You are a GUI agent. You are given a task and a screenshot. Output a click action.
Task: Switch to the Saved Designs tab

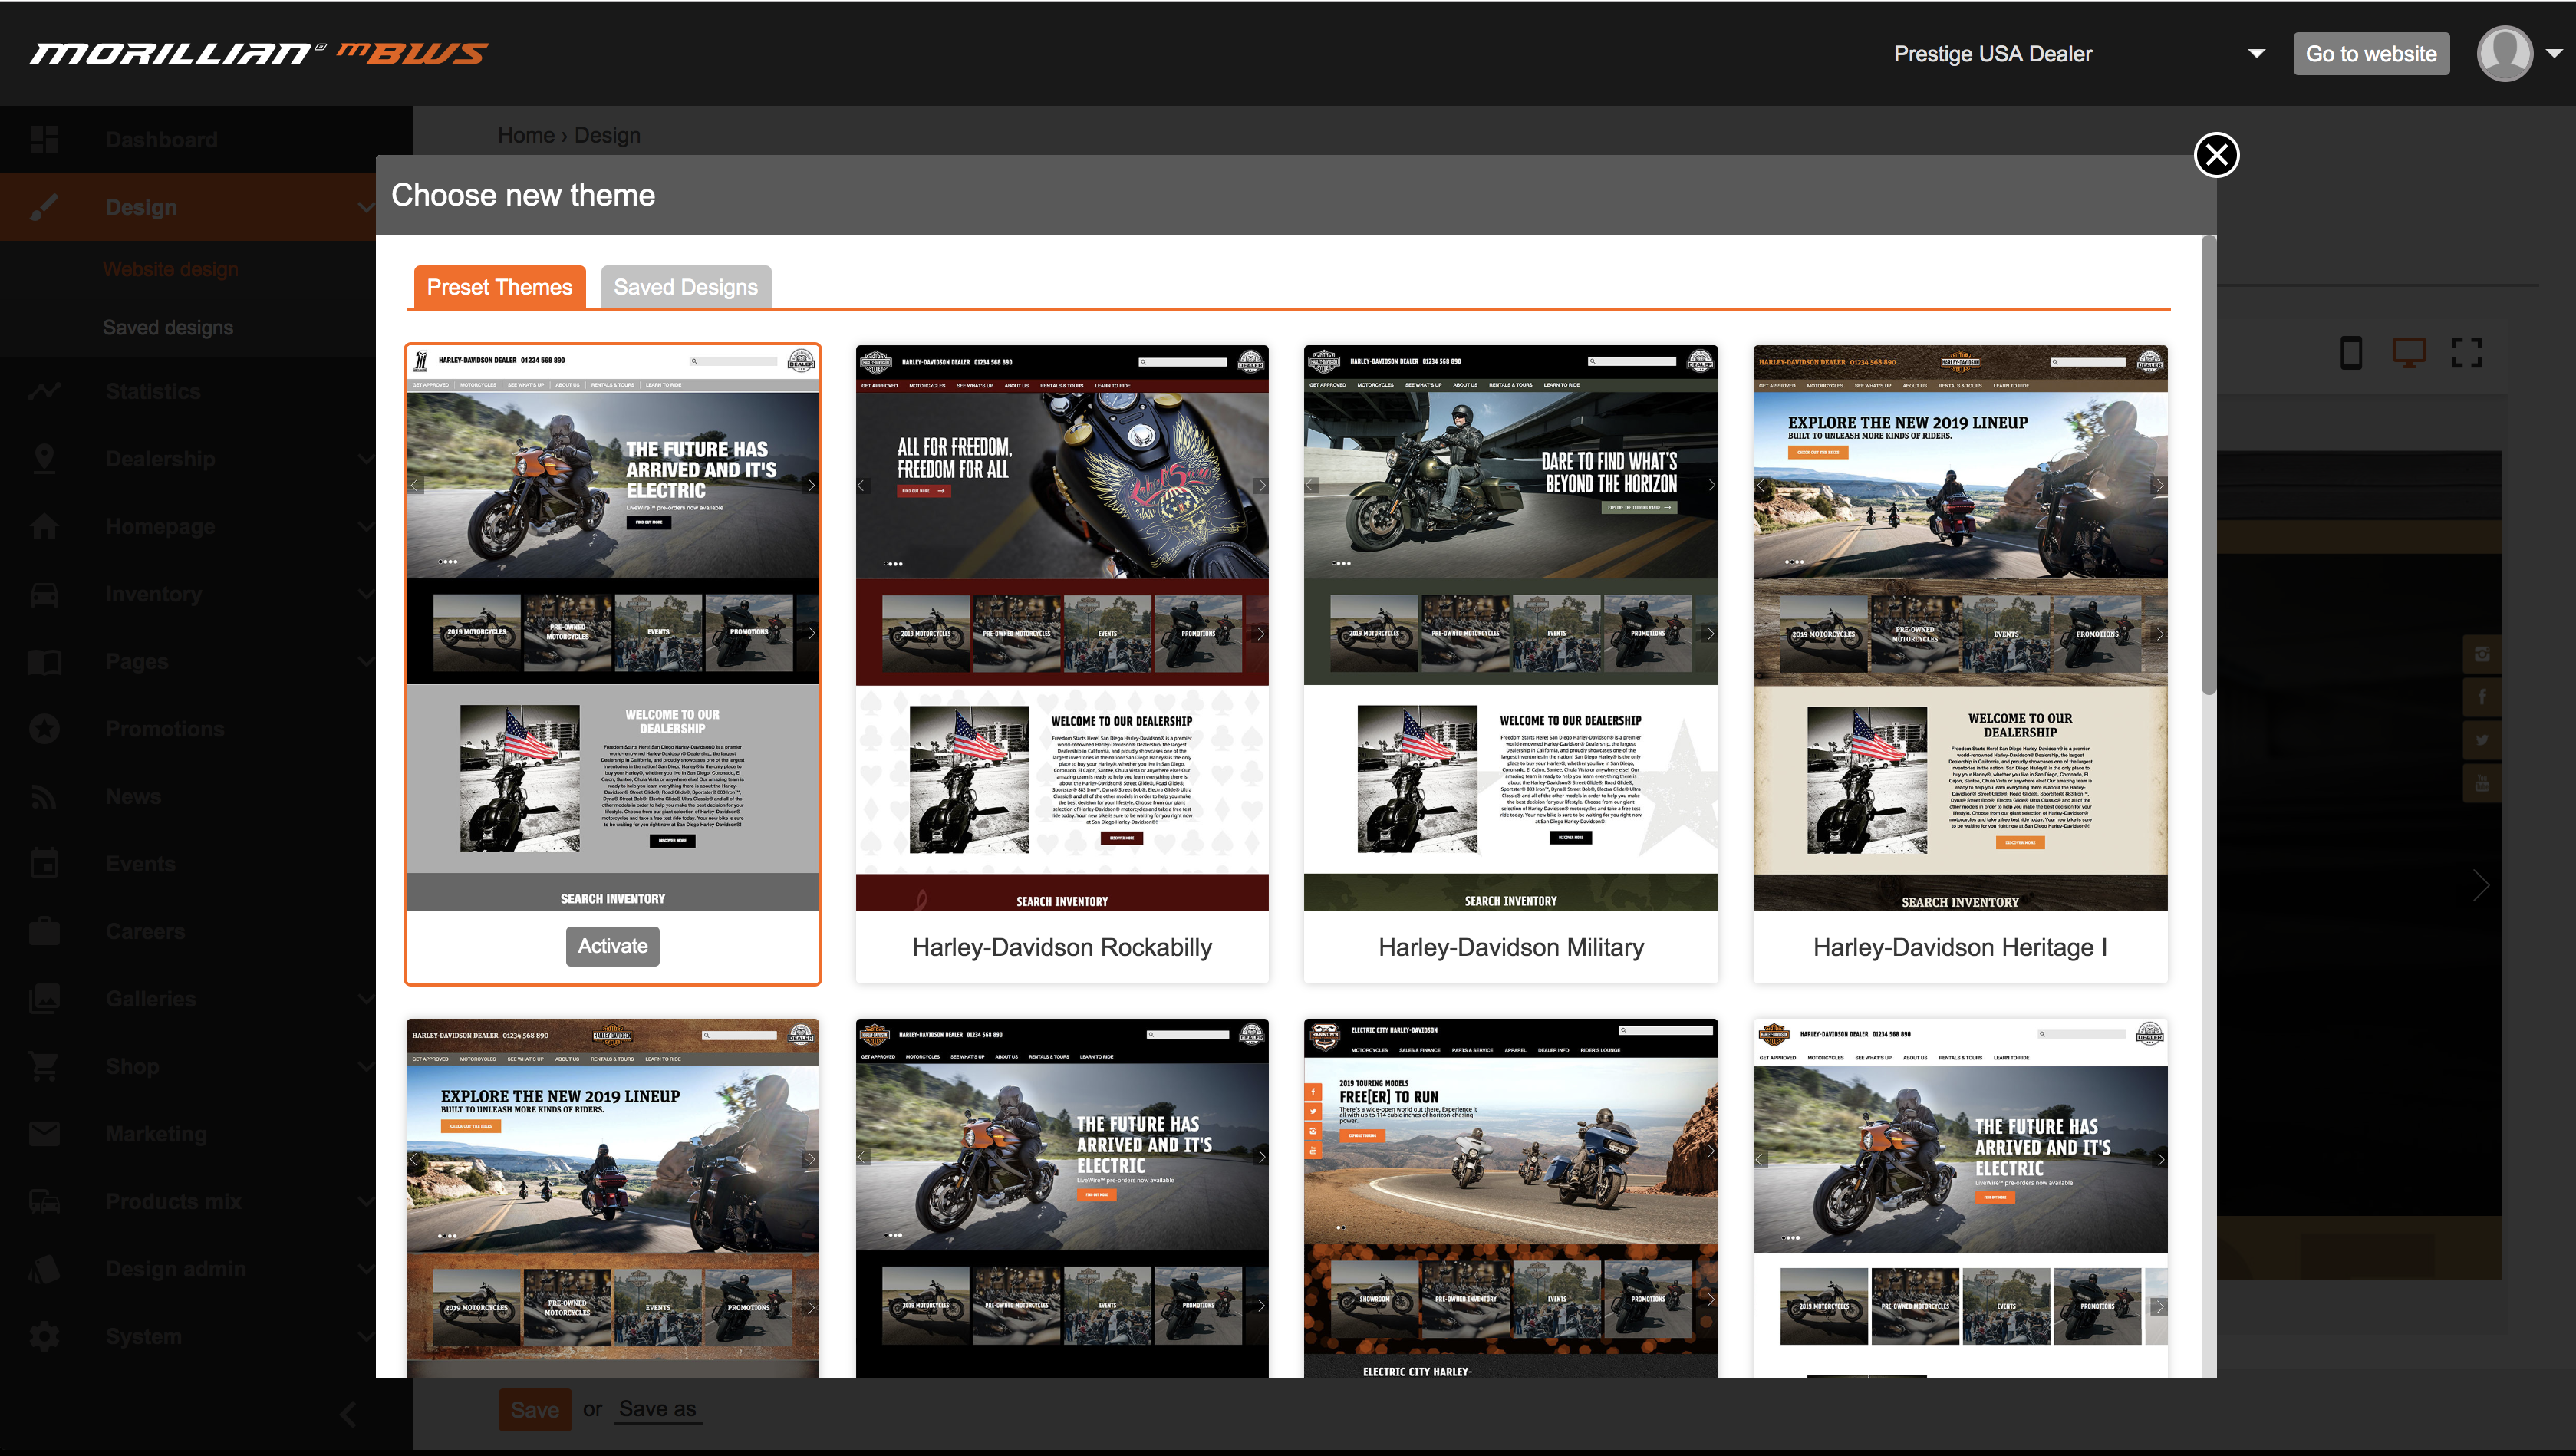[x=685, y=287]
